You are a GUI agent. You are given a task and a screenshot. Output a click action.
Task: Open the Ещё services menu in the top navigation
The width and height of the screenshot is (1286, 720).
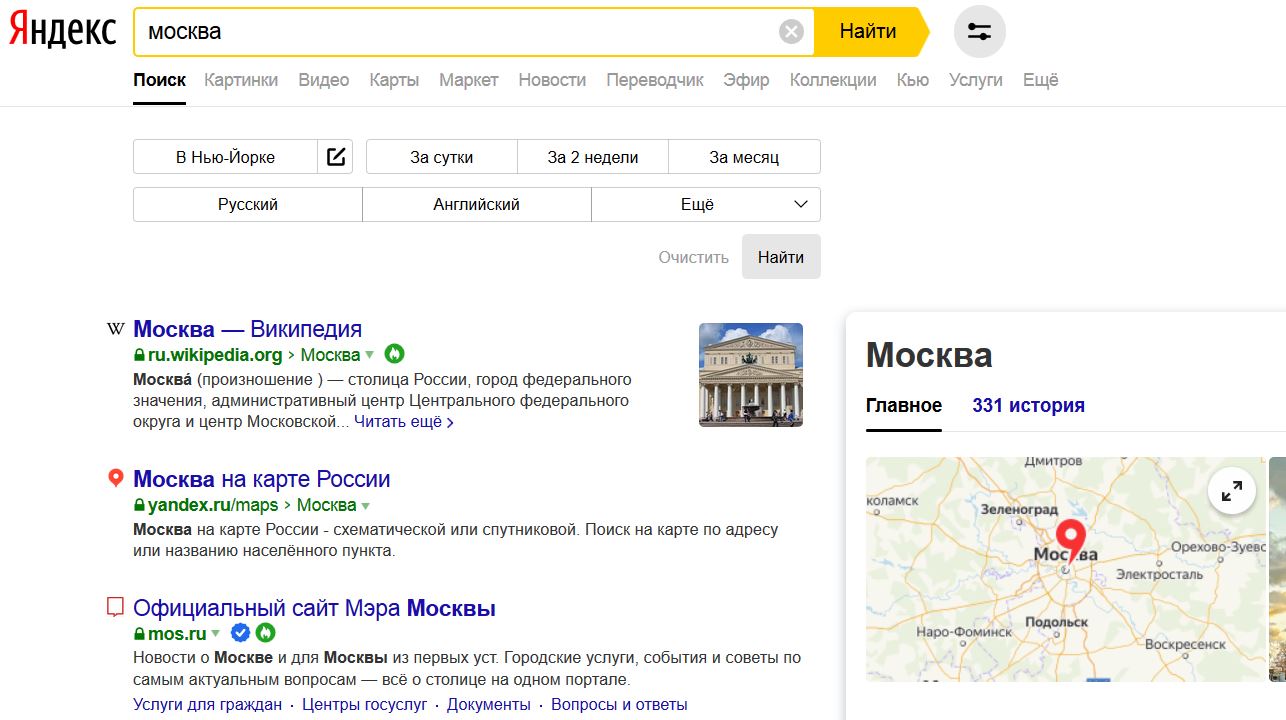[x=1040, y=80]
